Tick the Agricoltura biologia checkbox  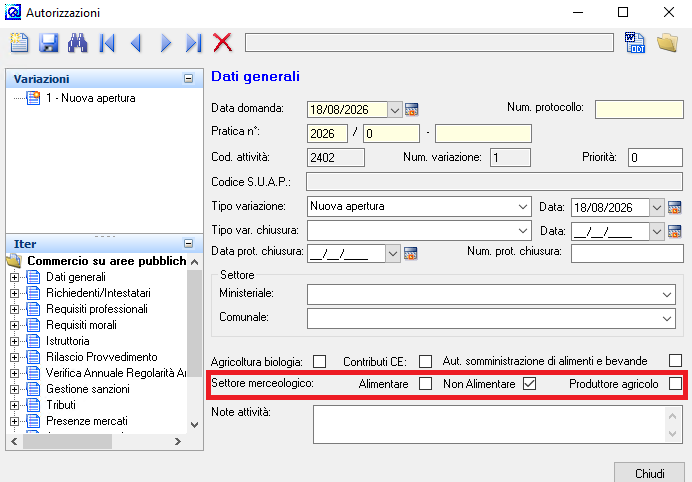[319, 362]
